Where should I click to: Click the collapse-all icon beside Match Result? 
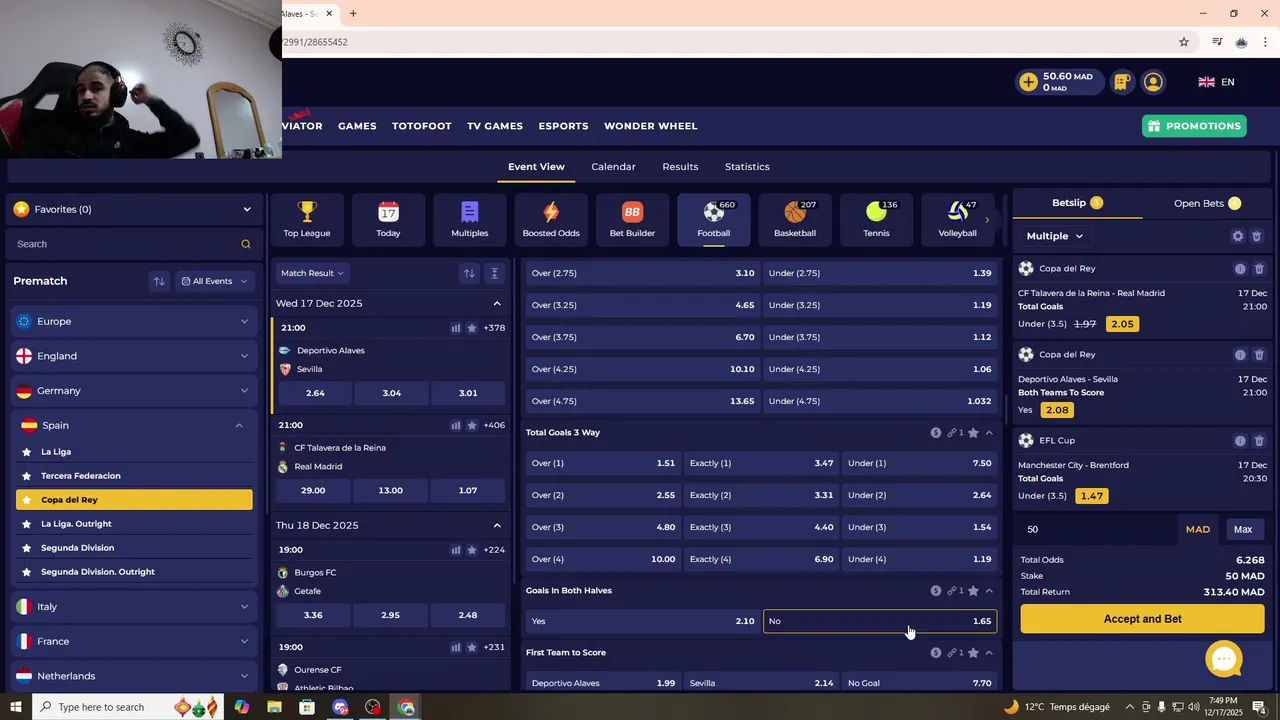pyautogui.click(x=494, y=273)
